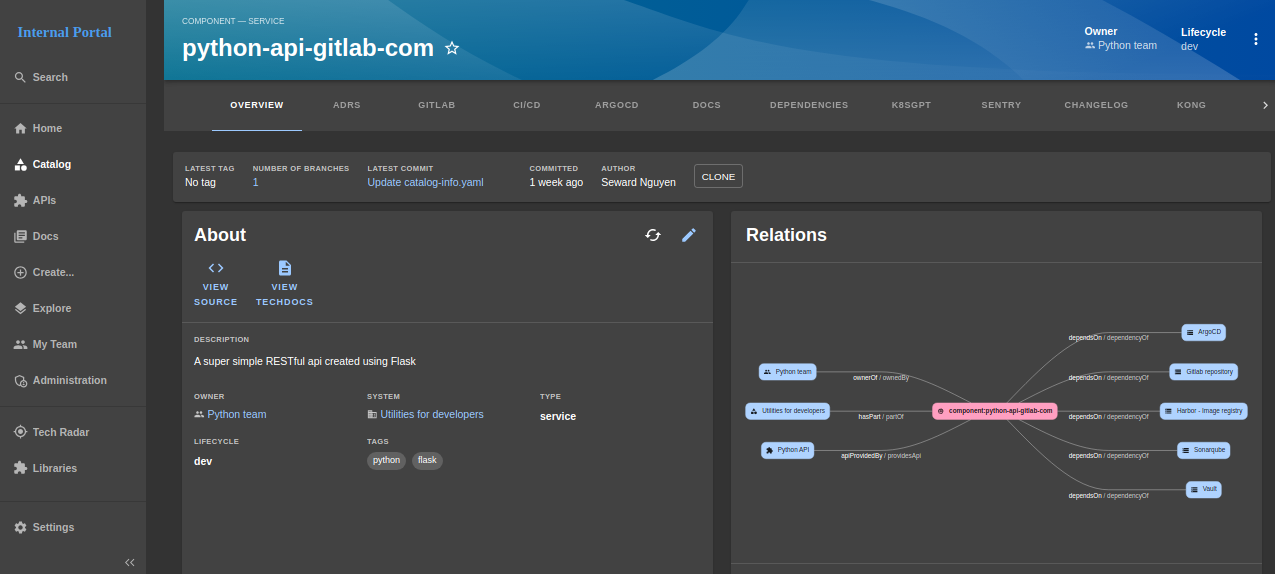The width and height of the screenshot is (1275, 574).
Task: Collapse the sidebar with double chevron
Action: click(x=129, y=562)
